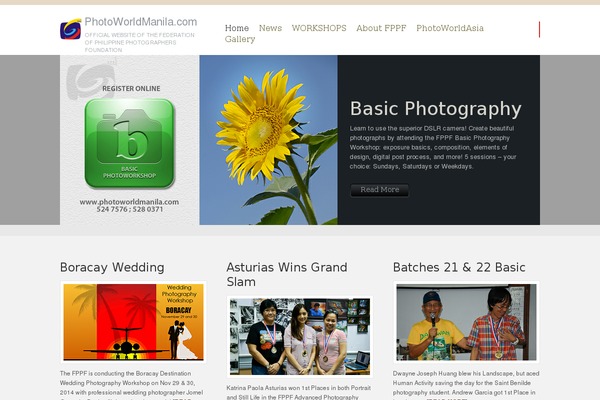
Task: Click the Basic Photography slide heading
Action: tap(435, 109)
